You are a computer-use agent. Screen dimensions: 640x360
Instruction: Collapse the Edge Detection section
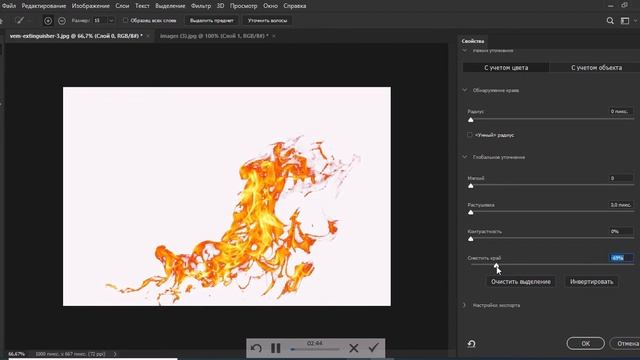tap(464, 90)
